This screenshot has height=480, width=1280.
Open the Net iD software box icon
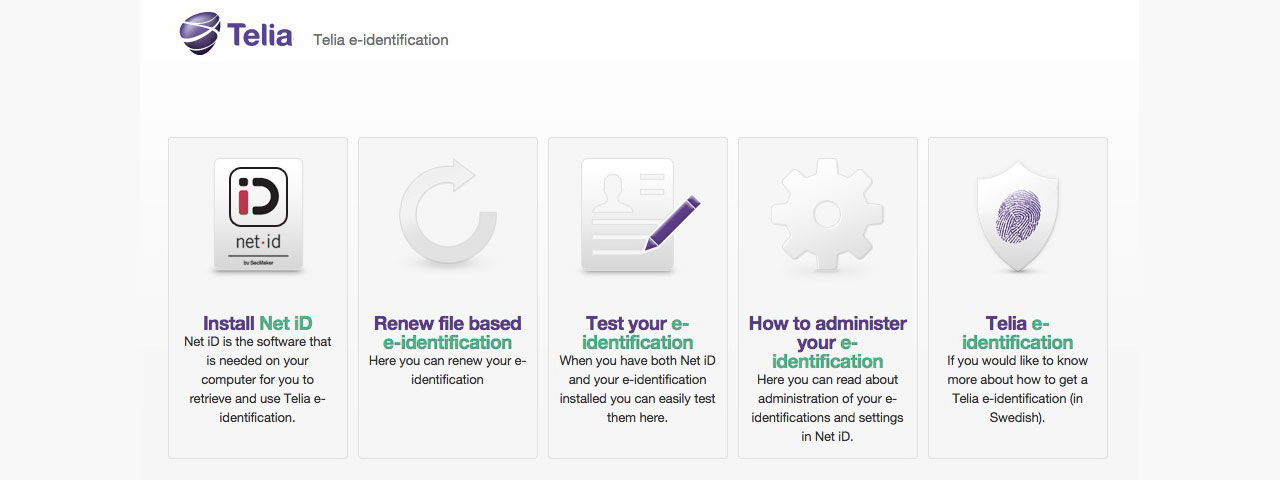coord(258,215)
